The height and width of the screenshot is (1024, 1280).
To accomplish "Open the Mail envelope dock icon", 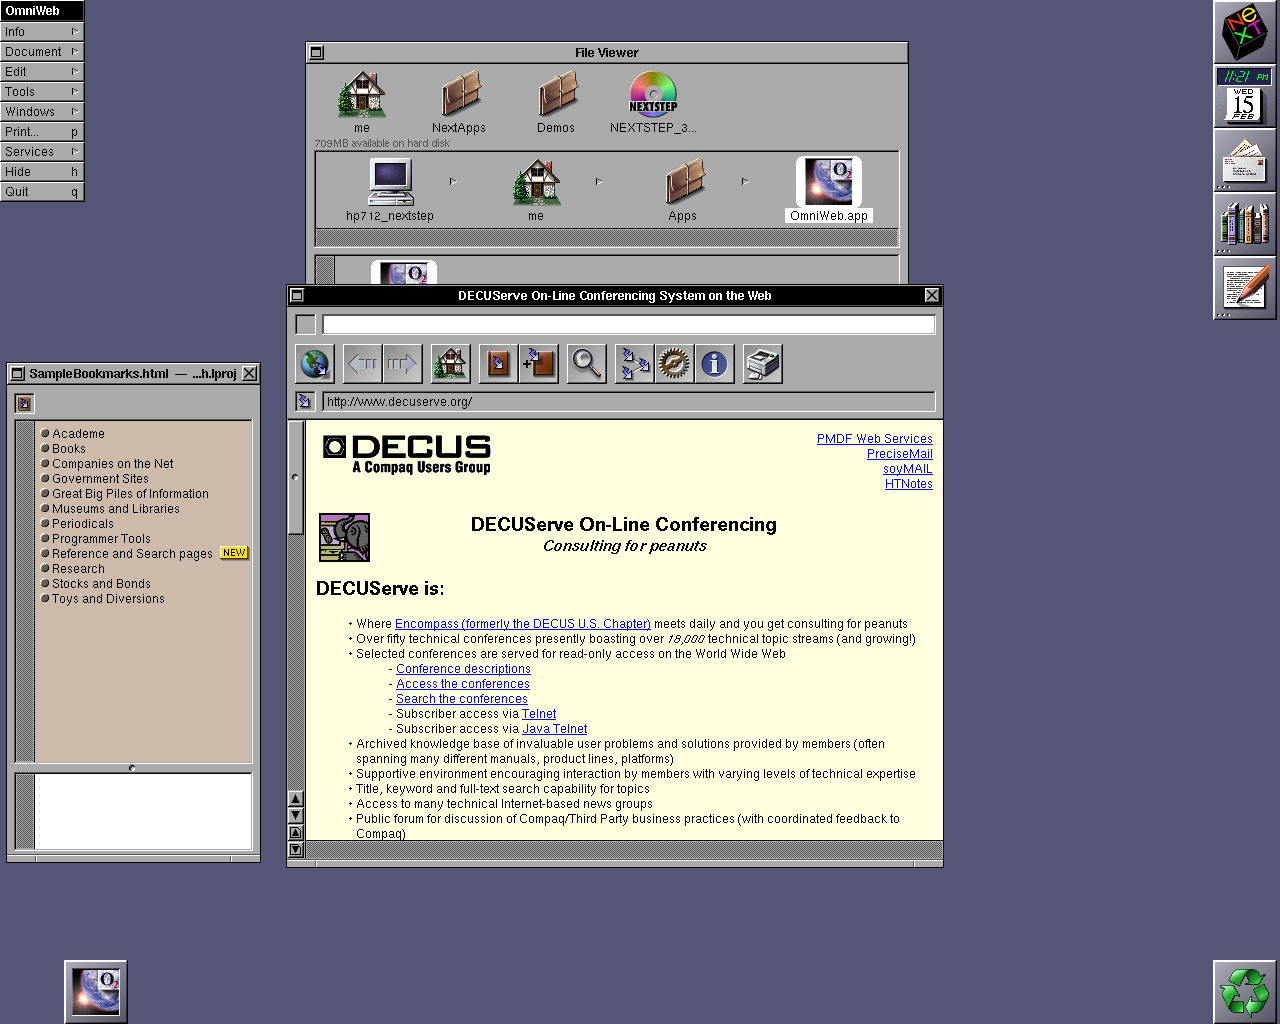I will [x=1245, y=160].
